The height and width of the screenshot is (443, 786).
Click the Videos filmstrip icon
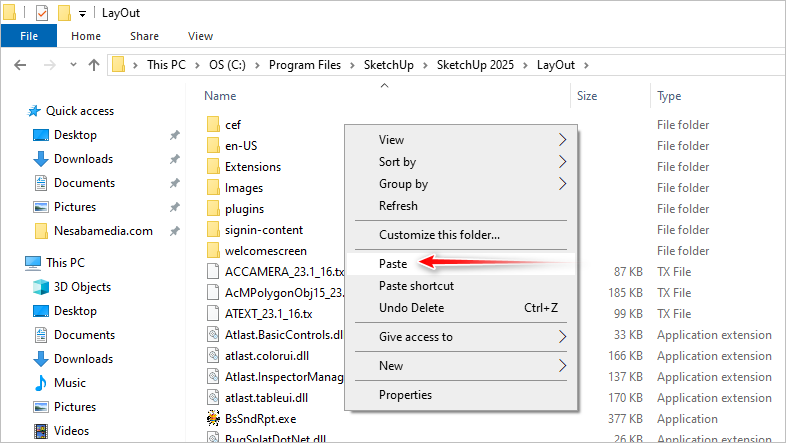tap(41, 431)
